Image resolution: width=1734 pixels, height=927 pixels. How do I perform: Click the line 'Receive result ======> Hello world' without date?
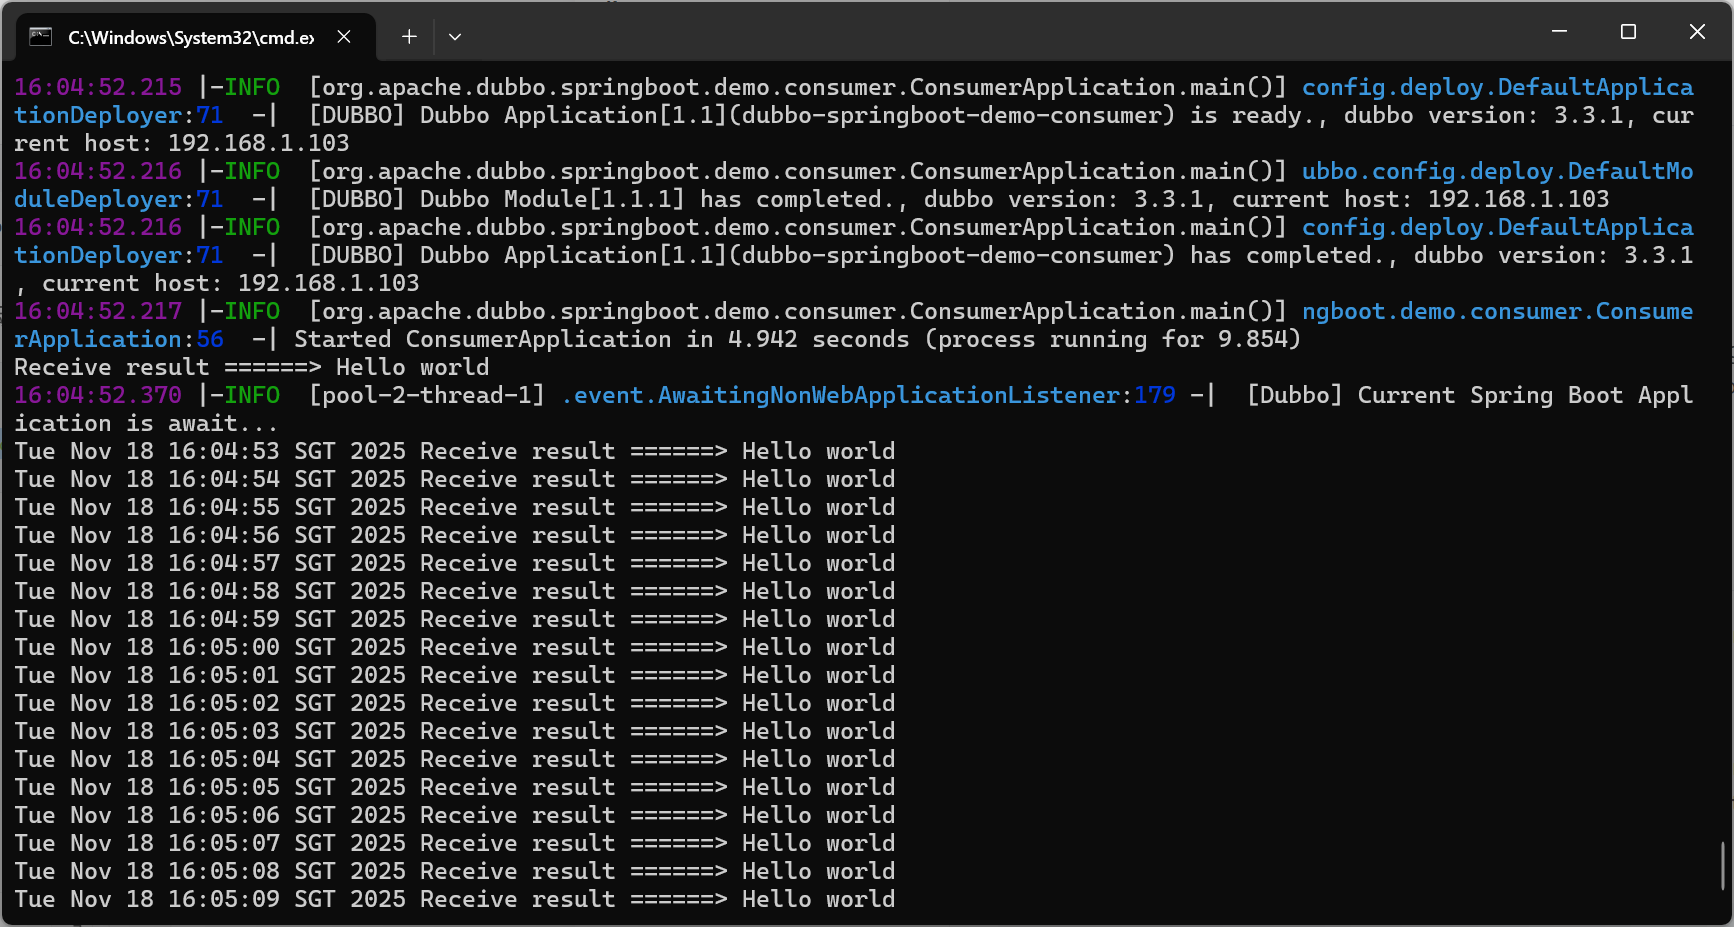(252, 367)
